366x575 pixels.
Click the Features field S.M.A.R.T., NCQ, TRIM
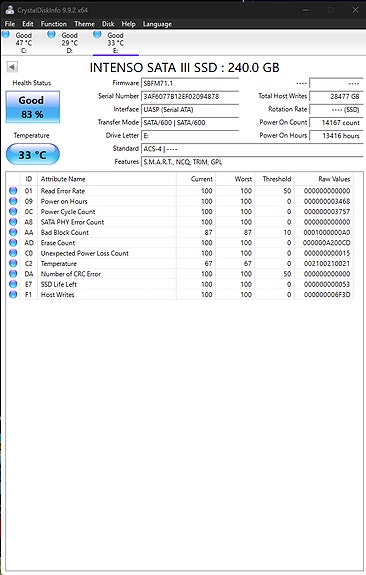click(252, 162)
